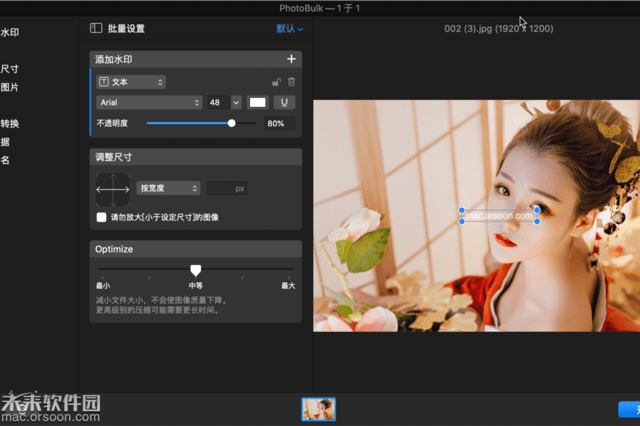The image size is (640, 426).
Task: Toggle the sidebar panel icon beside 批量设置
Action: 96,28
